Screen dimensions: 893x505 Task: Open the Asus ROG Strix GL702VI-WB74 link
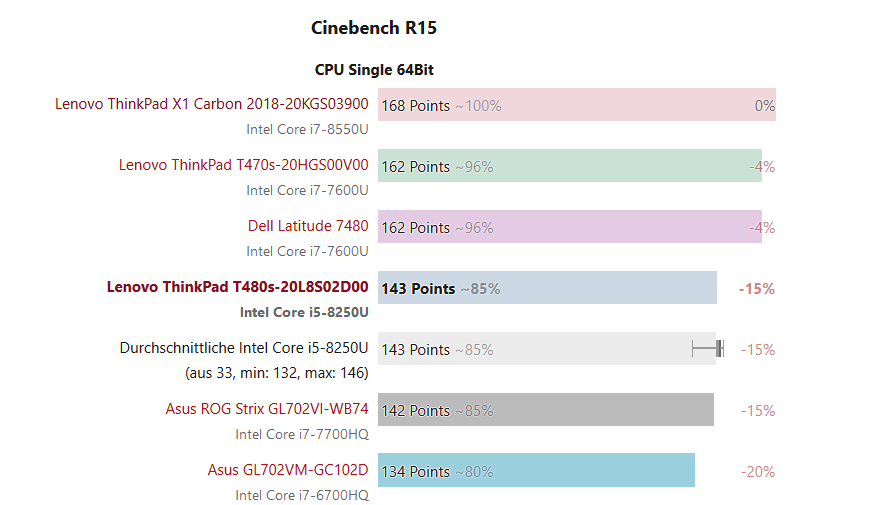(267, 409)
